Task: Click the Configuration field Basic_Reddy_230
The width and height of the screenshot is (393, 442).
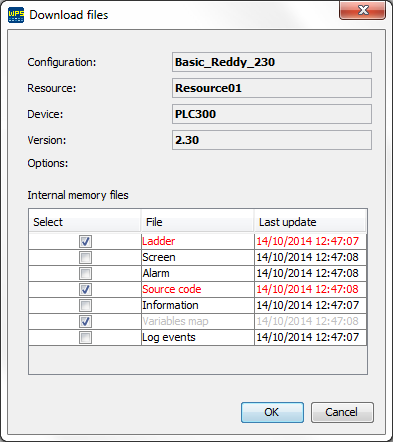Action: [x=272, y=62]
